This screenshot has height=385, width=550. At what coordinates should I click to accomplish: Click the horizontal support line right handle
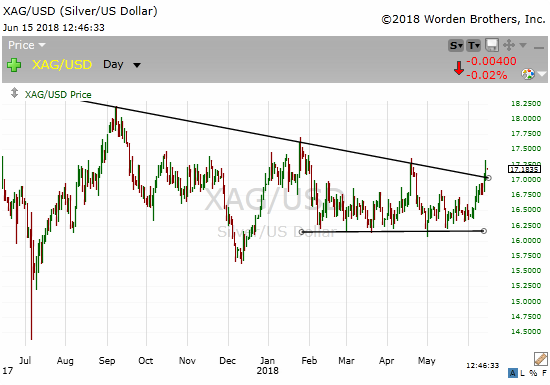coord(484,231)
